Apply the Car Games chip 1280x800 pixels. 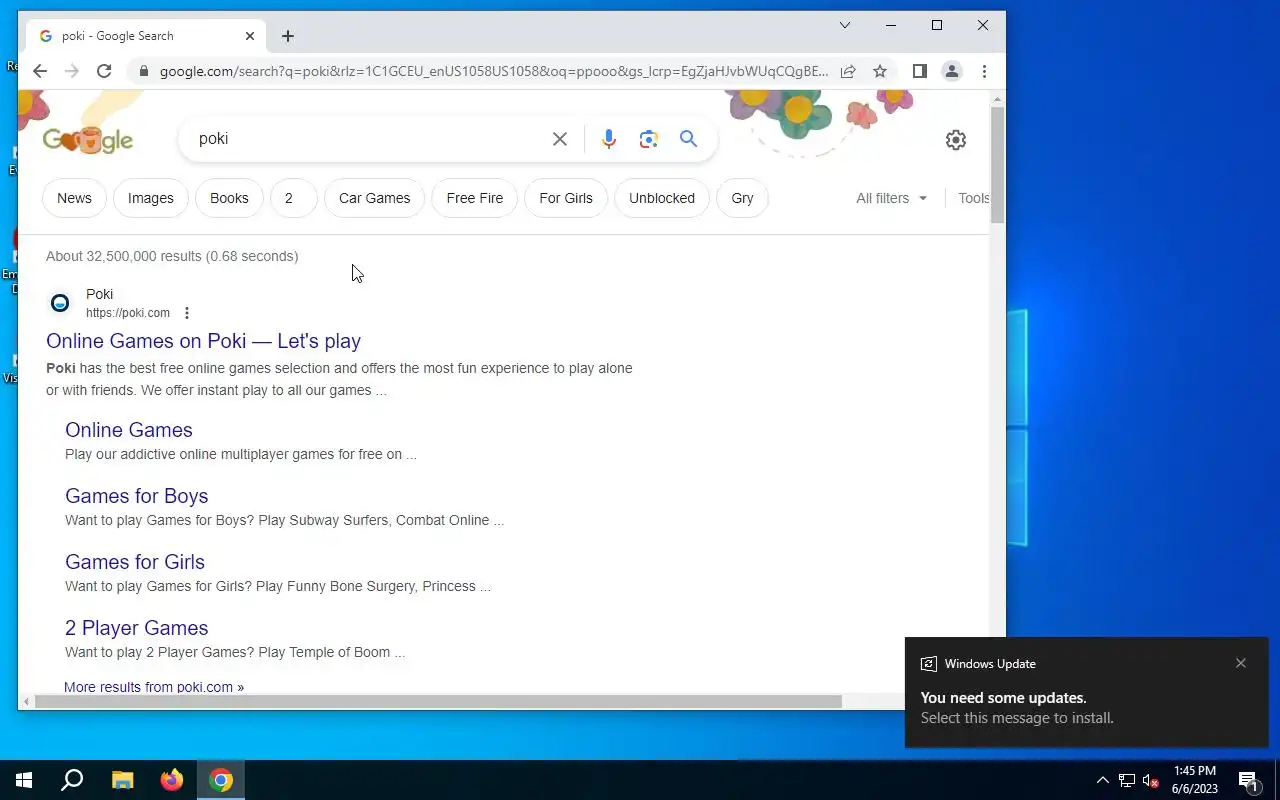pos(374,198)
